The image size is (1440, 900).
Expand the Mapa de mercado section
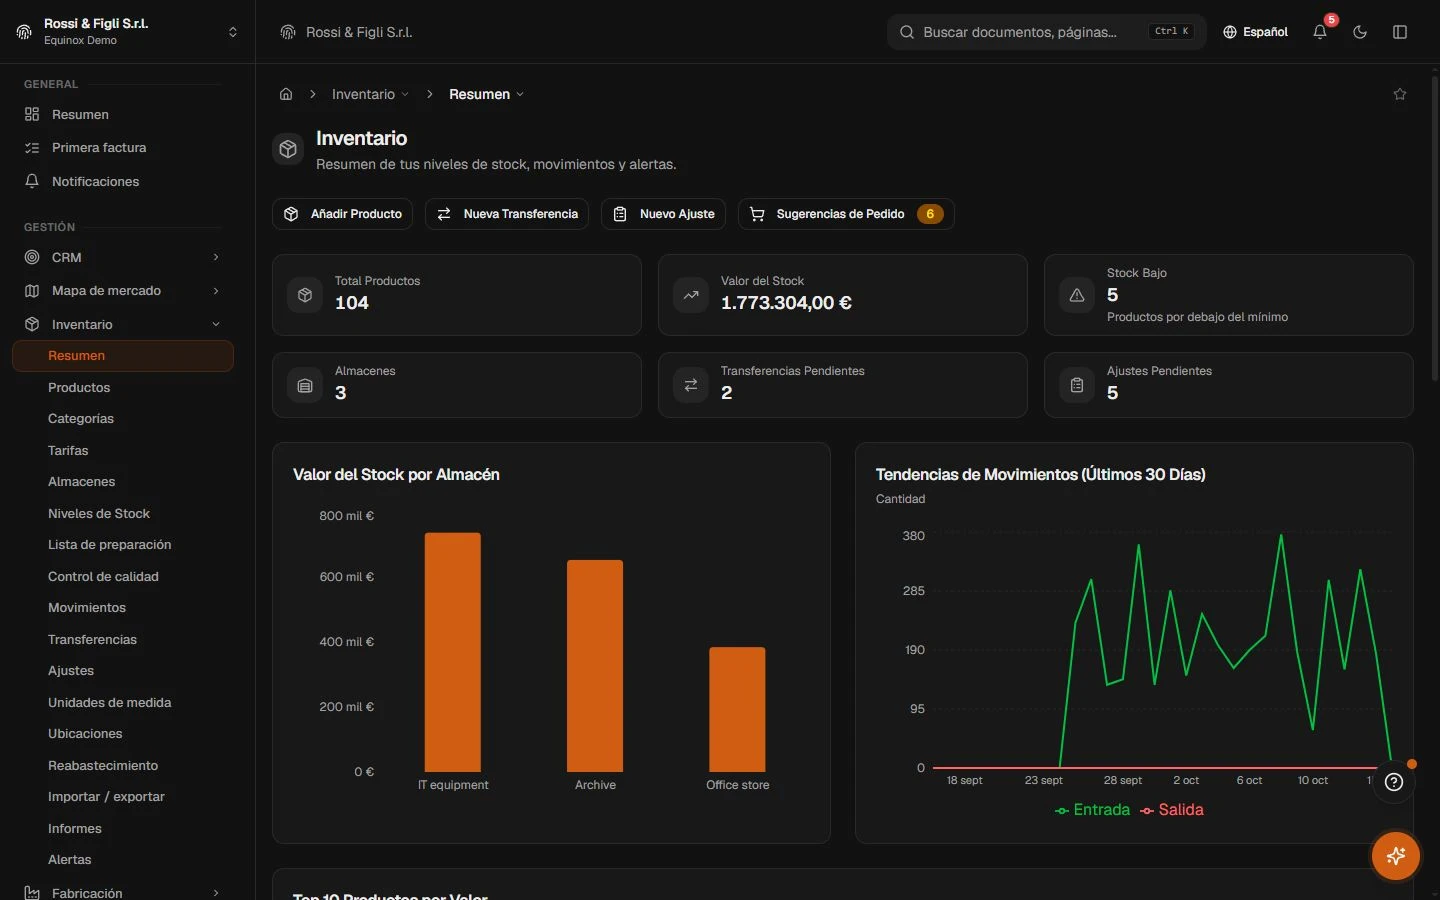[123, 291]
